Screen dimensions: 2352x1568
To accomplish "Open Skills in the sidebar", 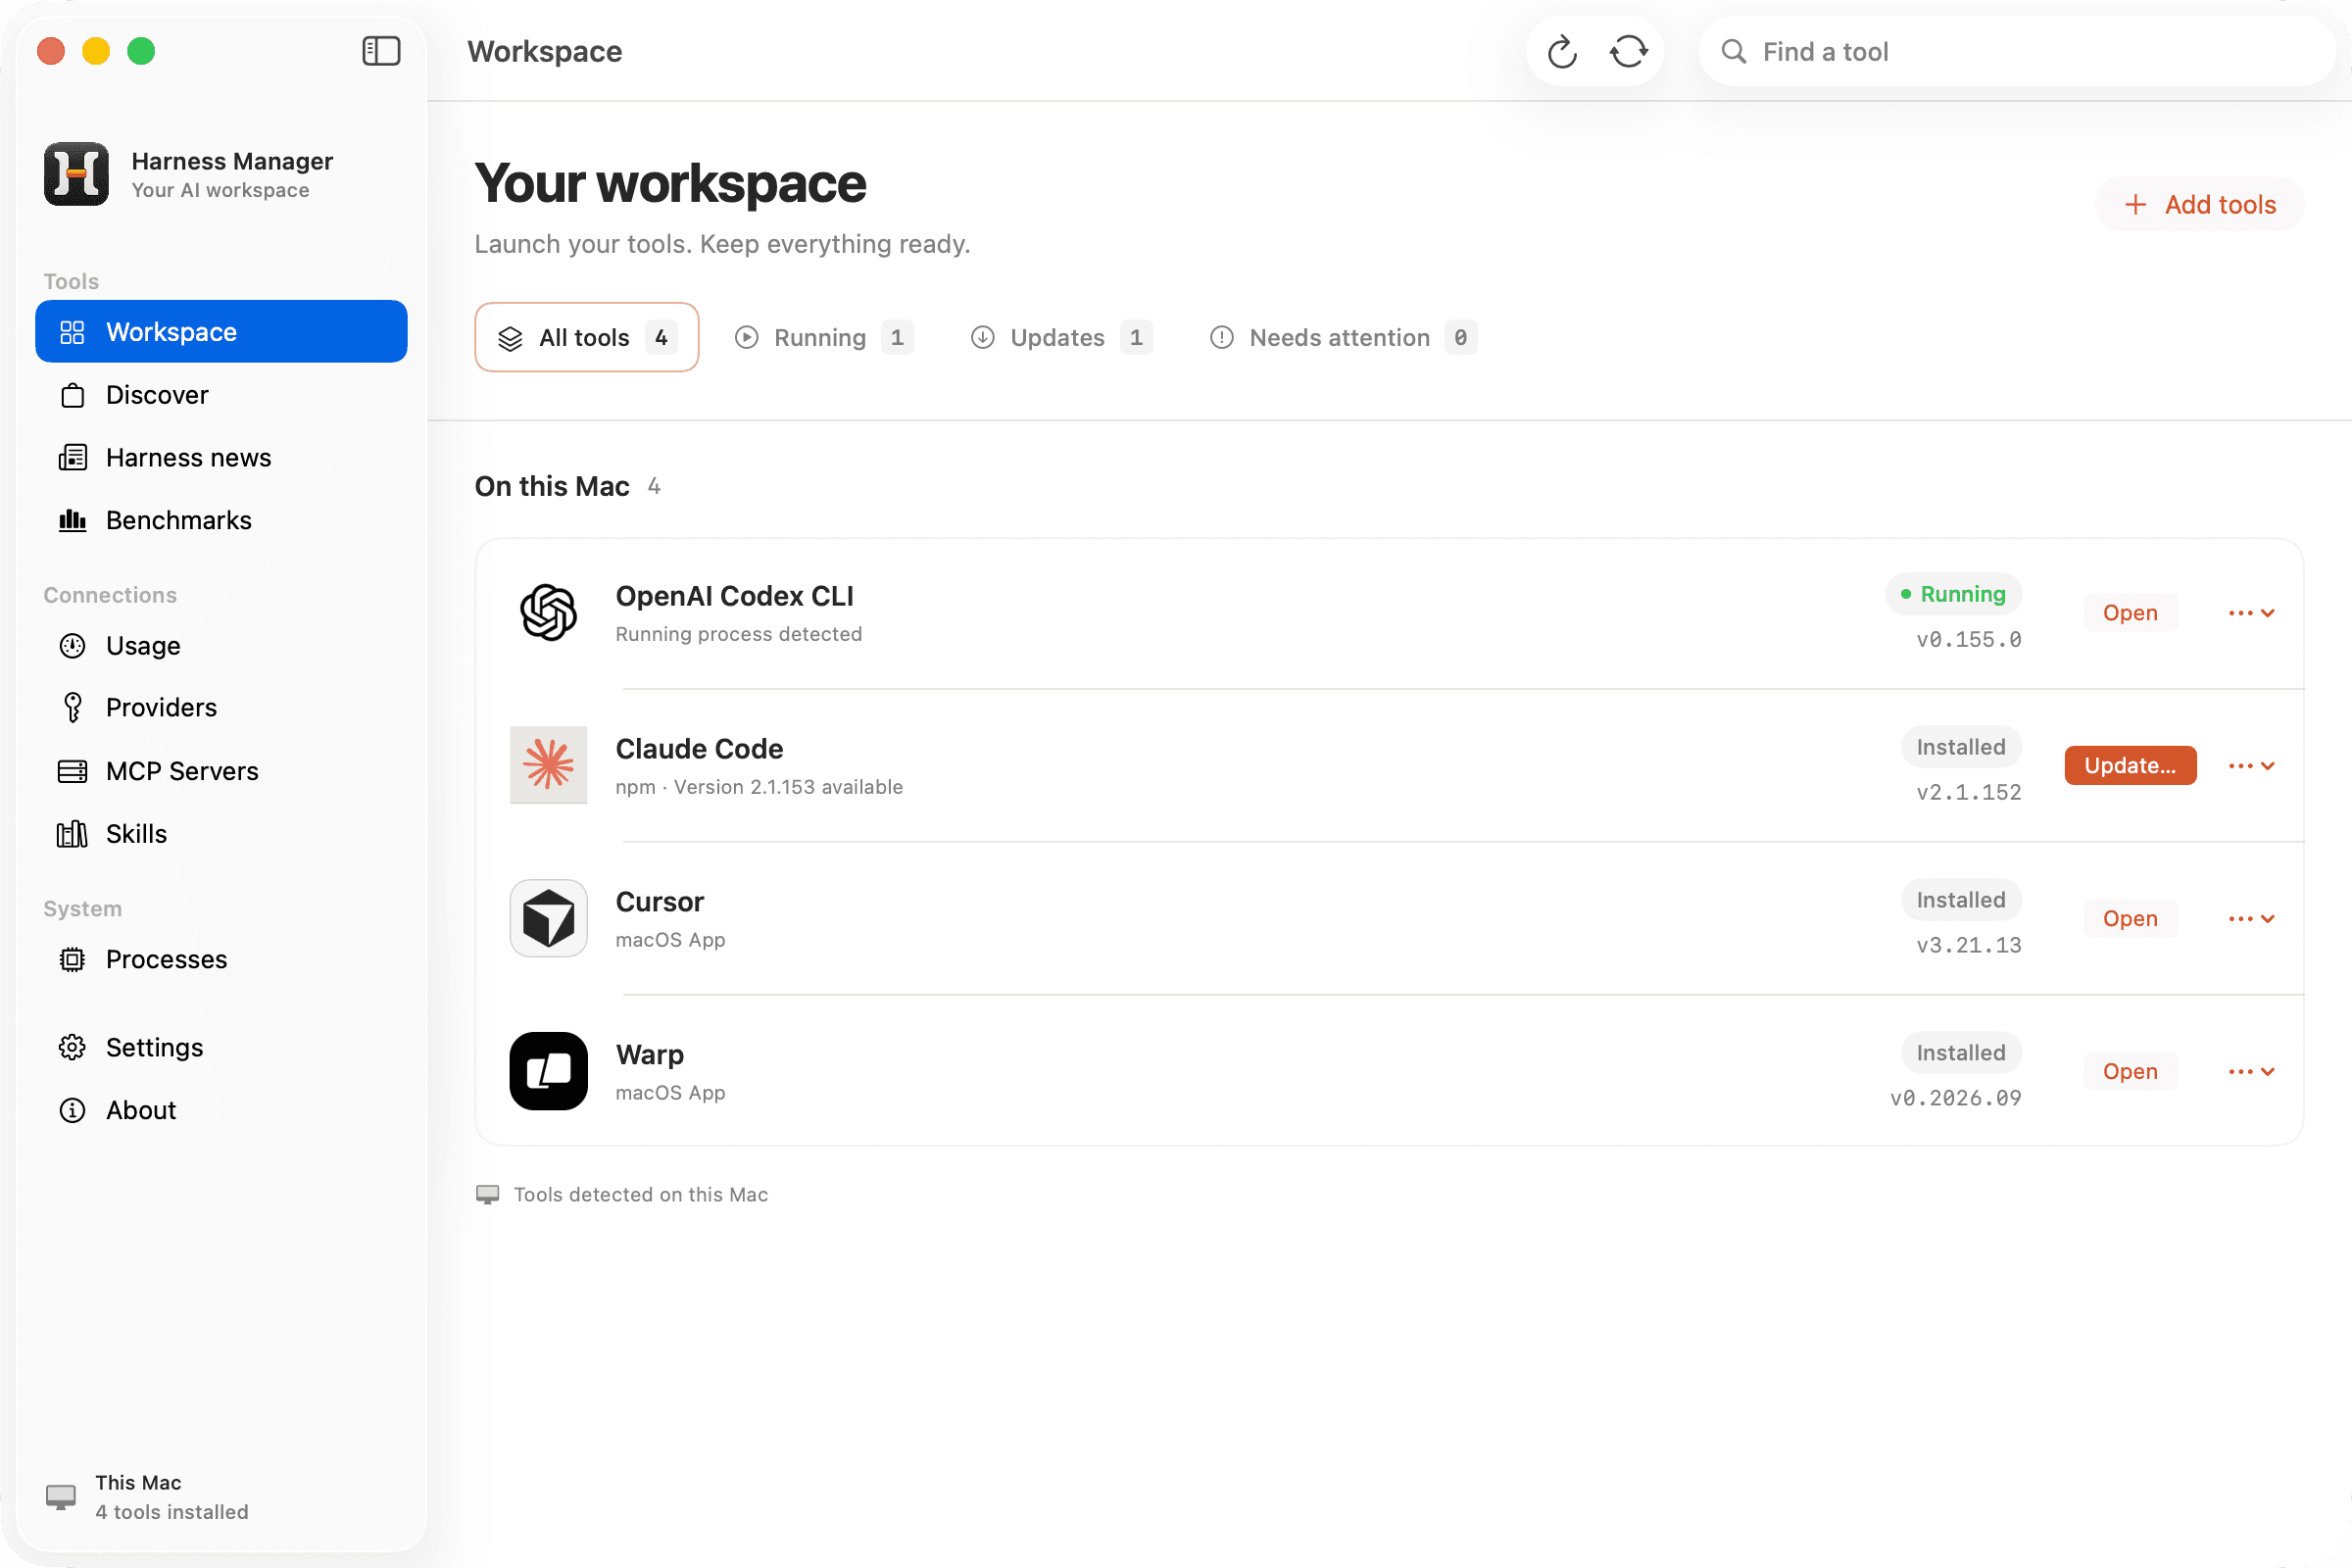I will click(221, 833).
